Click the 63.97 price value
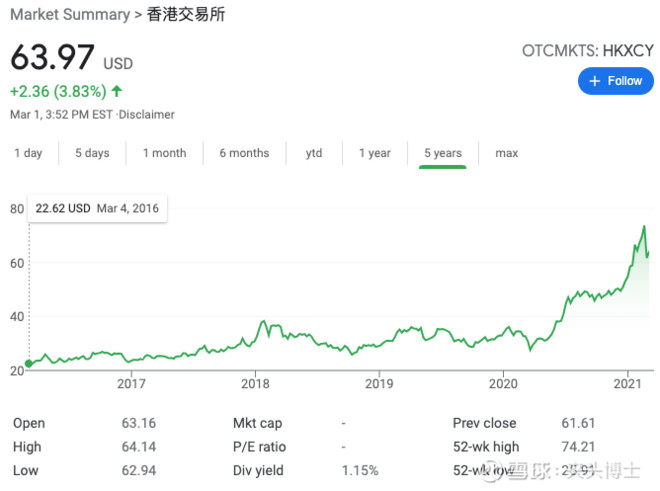The height and width of the screenshot is (491, 660). 52,57
